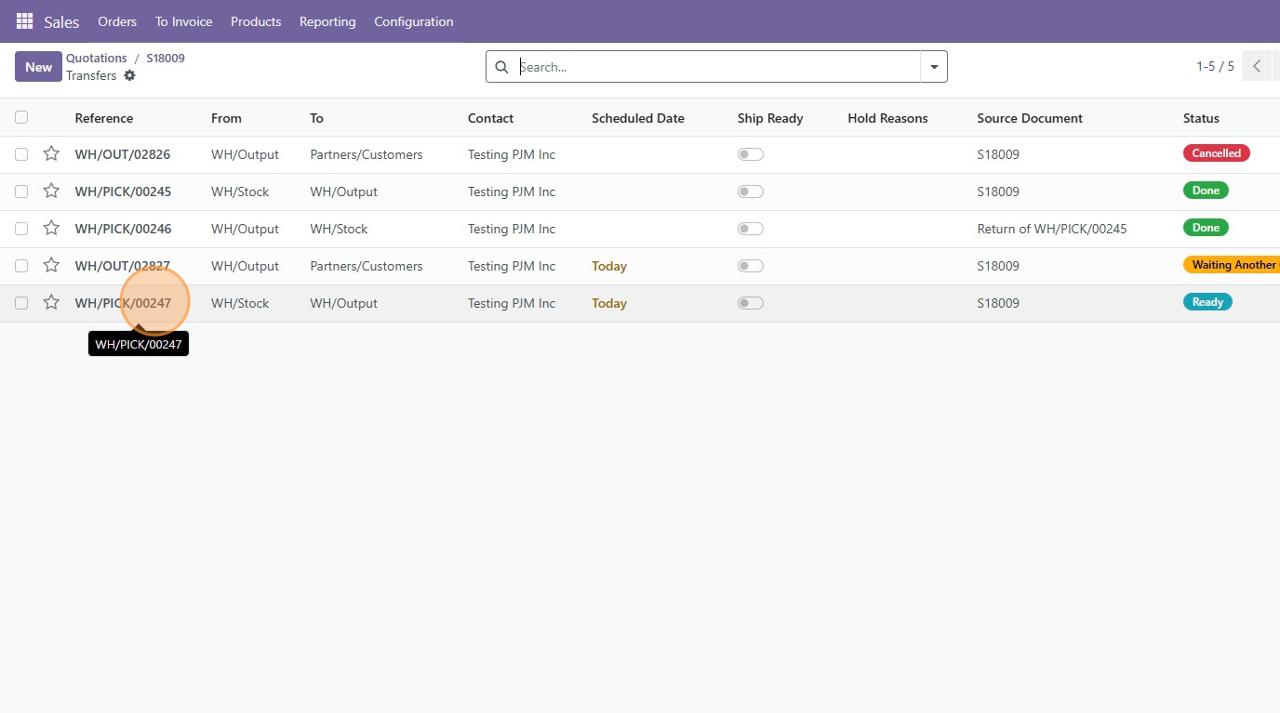Star the WH/PICK/00245 transfer
1280x713 pixels.
(51, 191)
